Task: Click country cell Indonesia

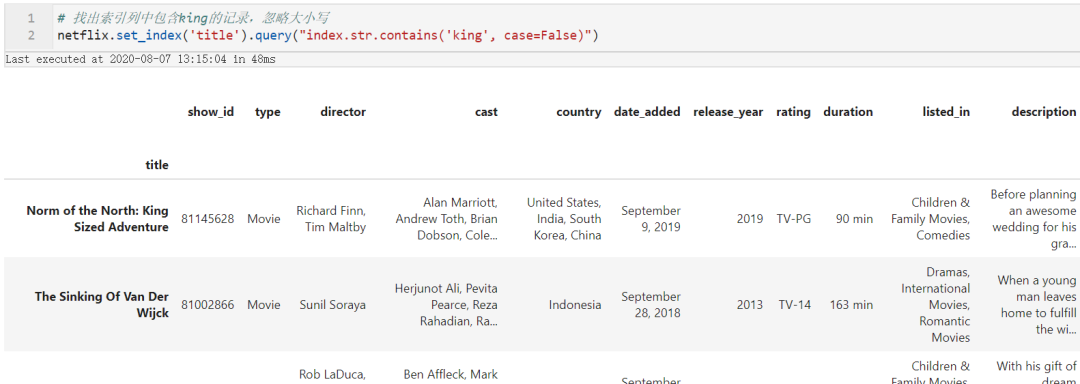Action: 575,304
